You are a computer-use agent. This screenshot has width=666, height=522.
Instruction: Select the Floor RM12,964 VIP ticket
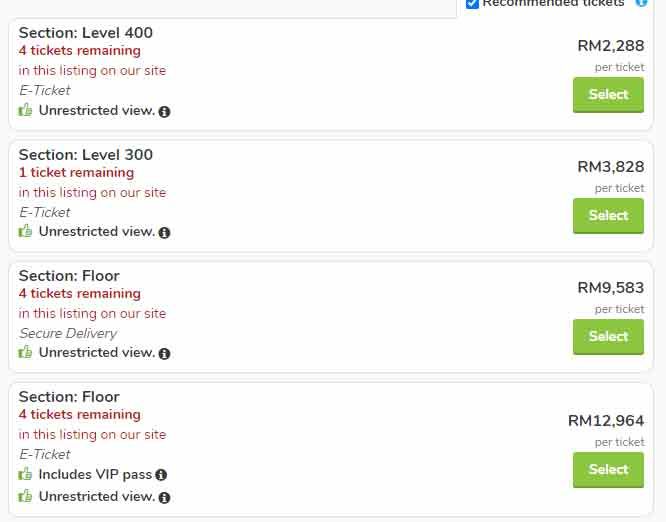[608, 470]
